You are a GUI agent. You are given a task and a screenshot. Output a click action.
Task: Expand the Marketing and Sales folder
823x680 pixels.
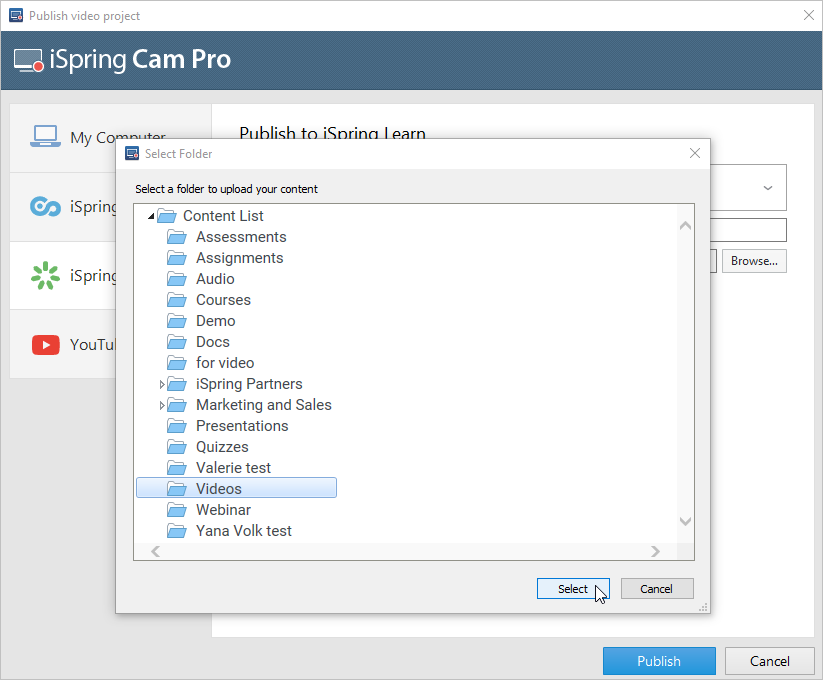(162, 405)
